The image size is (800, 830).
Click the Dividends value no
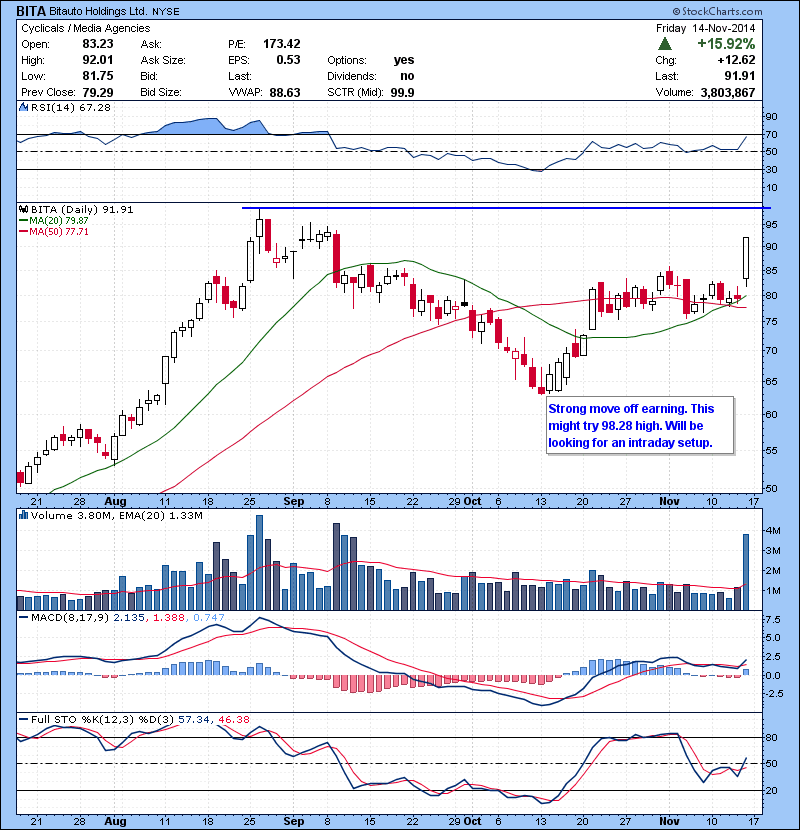click(407, 76)
